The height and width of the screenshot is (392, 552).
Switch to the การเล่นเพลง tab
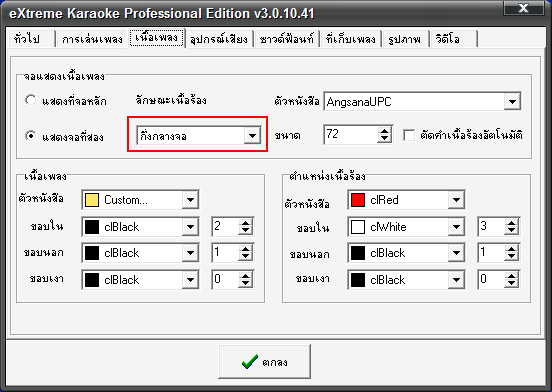92,39
